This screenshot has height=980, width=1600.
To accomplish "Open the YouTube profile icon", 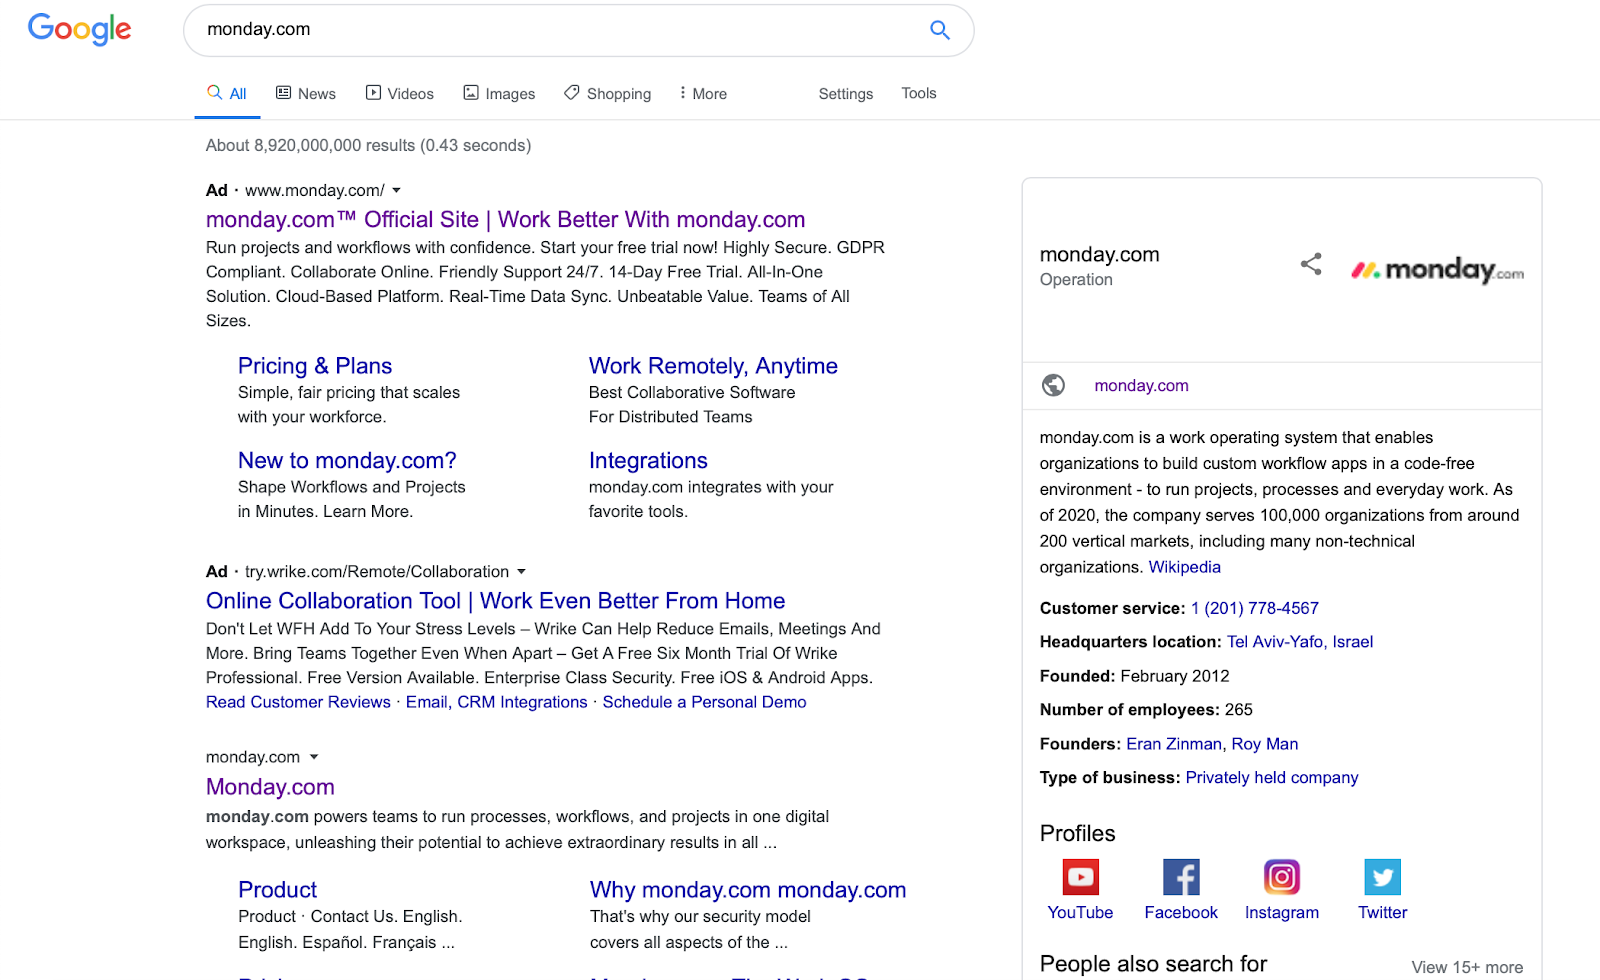I will pyautogui.click(x=1080, y=877).
